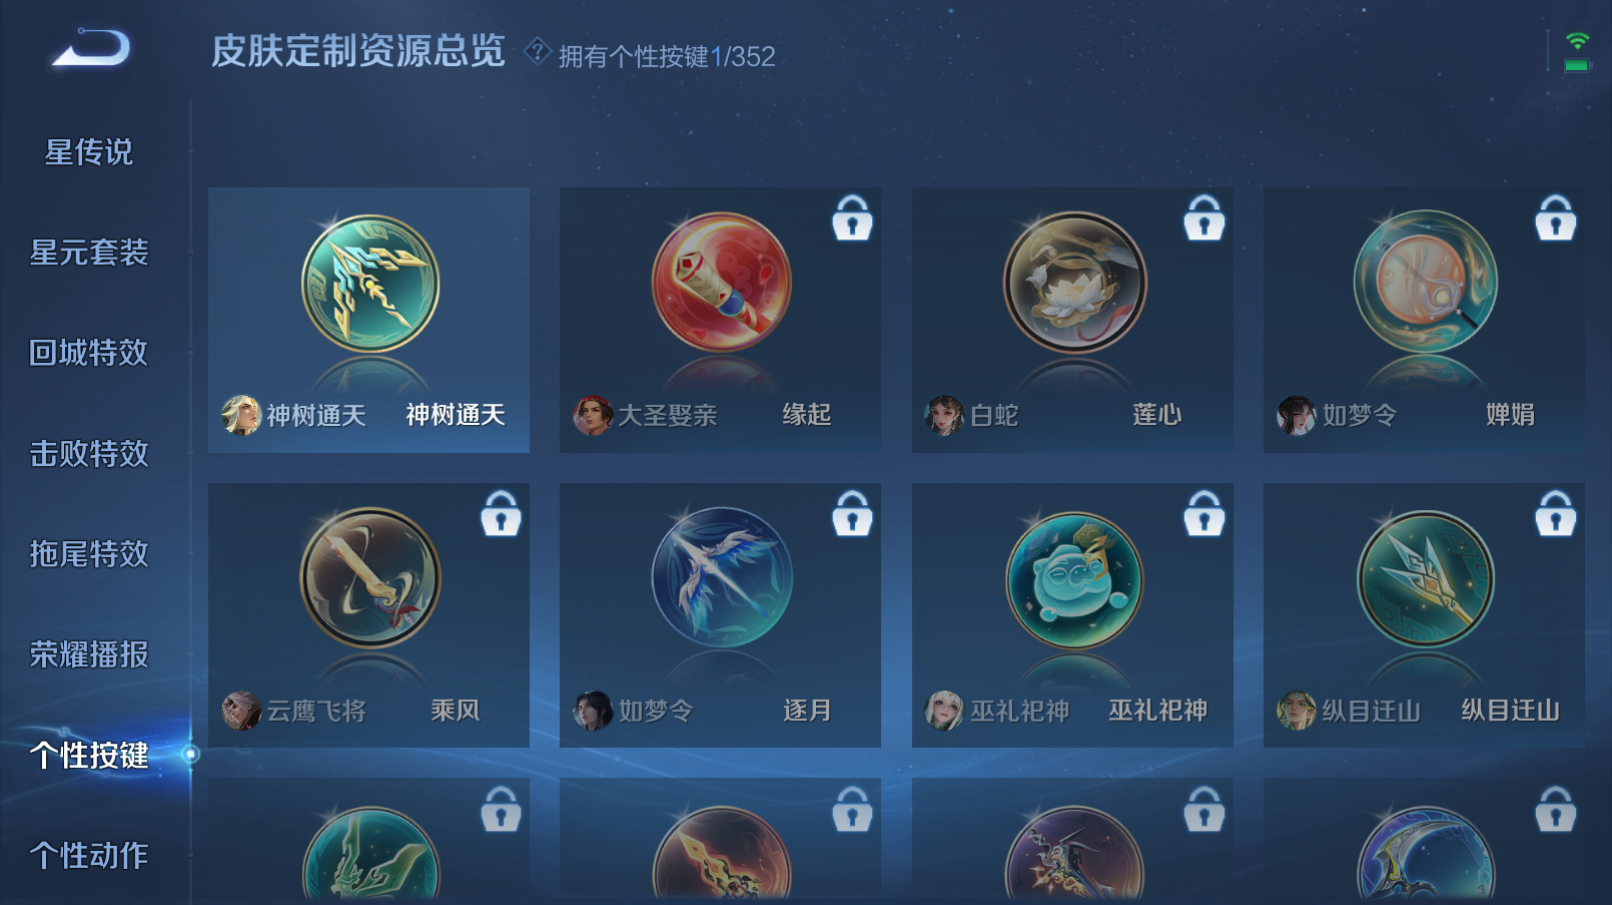Screen dimensions: 1612x905
Task: Open the 回城特效 tab
Action: coord(89,352)
